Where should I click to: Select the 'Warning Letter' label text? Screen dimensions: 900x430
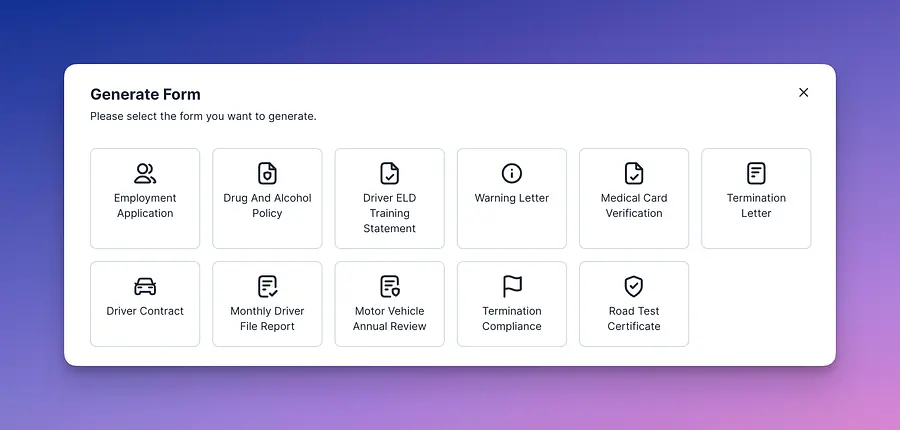coord(511,198)
